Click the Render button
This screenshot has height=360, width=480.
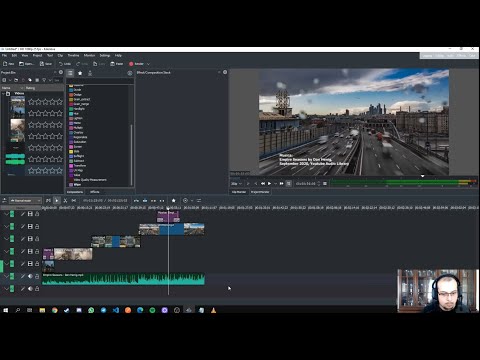pyautogui.click(x=136, y=64)
